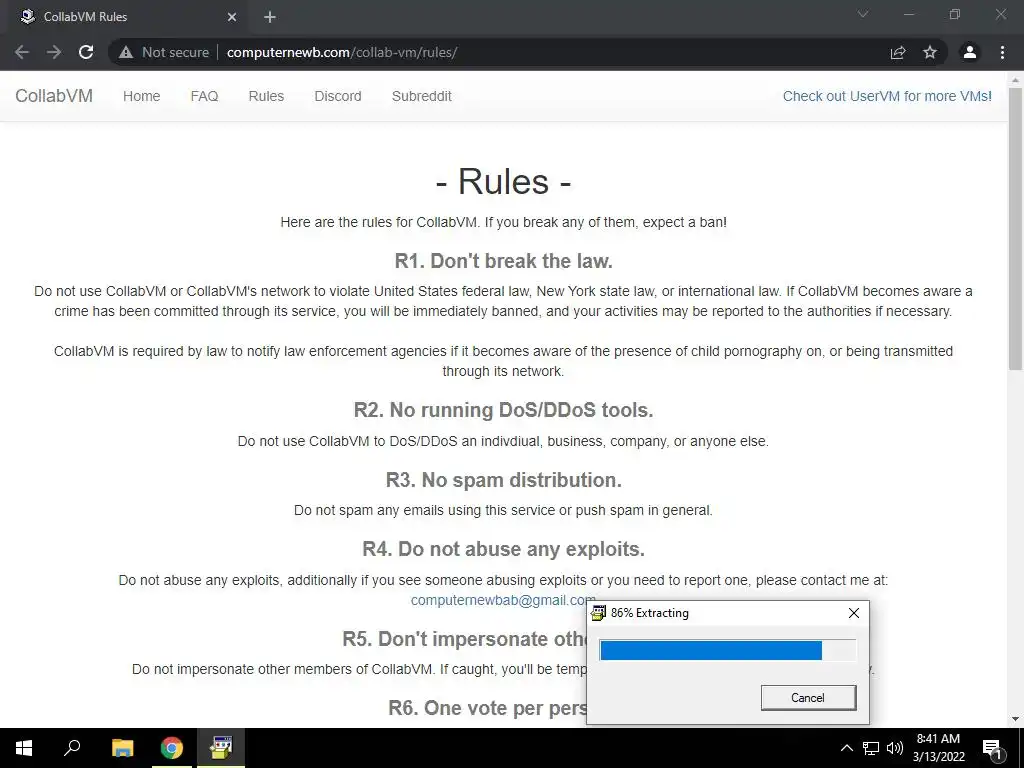Cancel the extraction

pos(808,697)
